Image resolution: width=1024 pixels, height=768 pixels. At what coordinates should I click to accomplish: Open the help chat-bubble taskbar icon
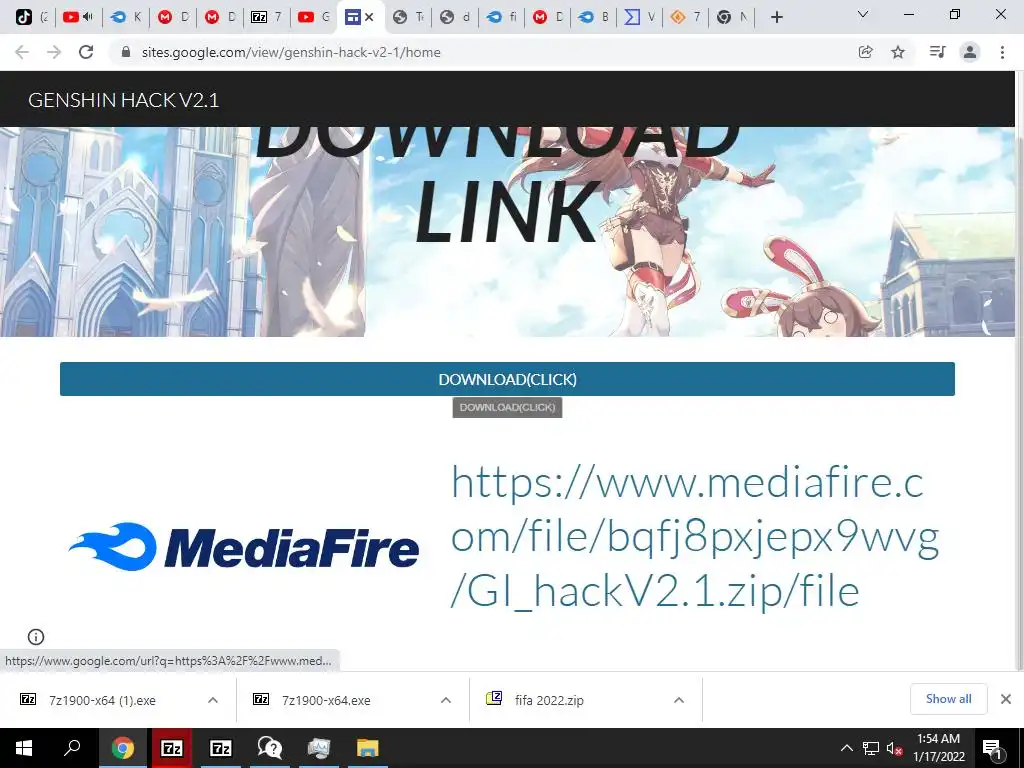point(270,748)
